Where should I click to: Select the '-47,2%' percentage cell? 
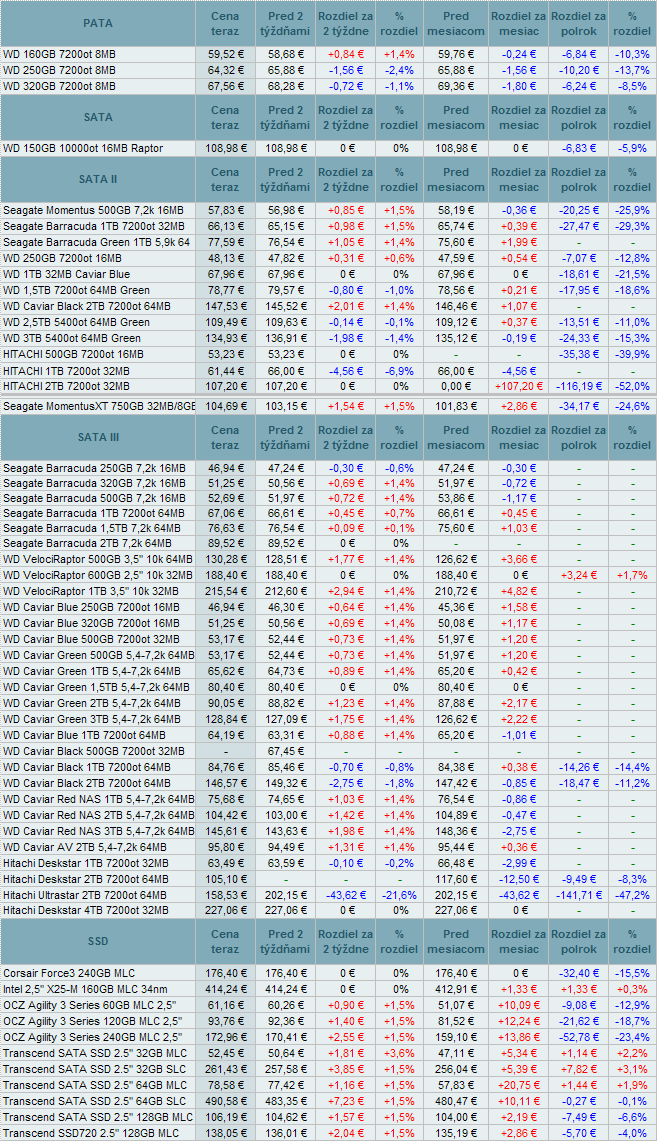[632, 895]
